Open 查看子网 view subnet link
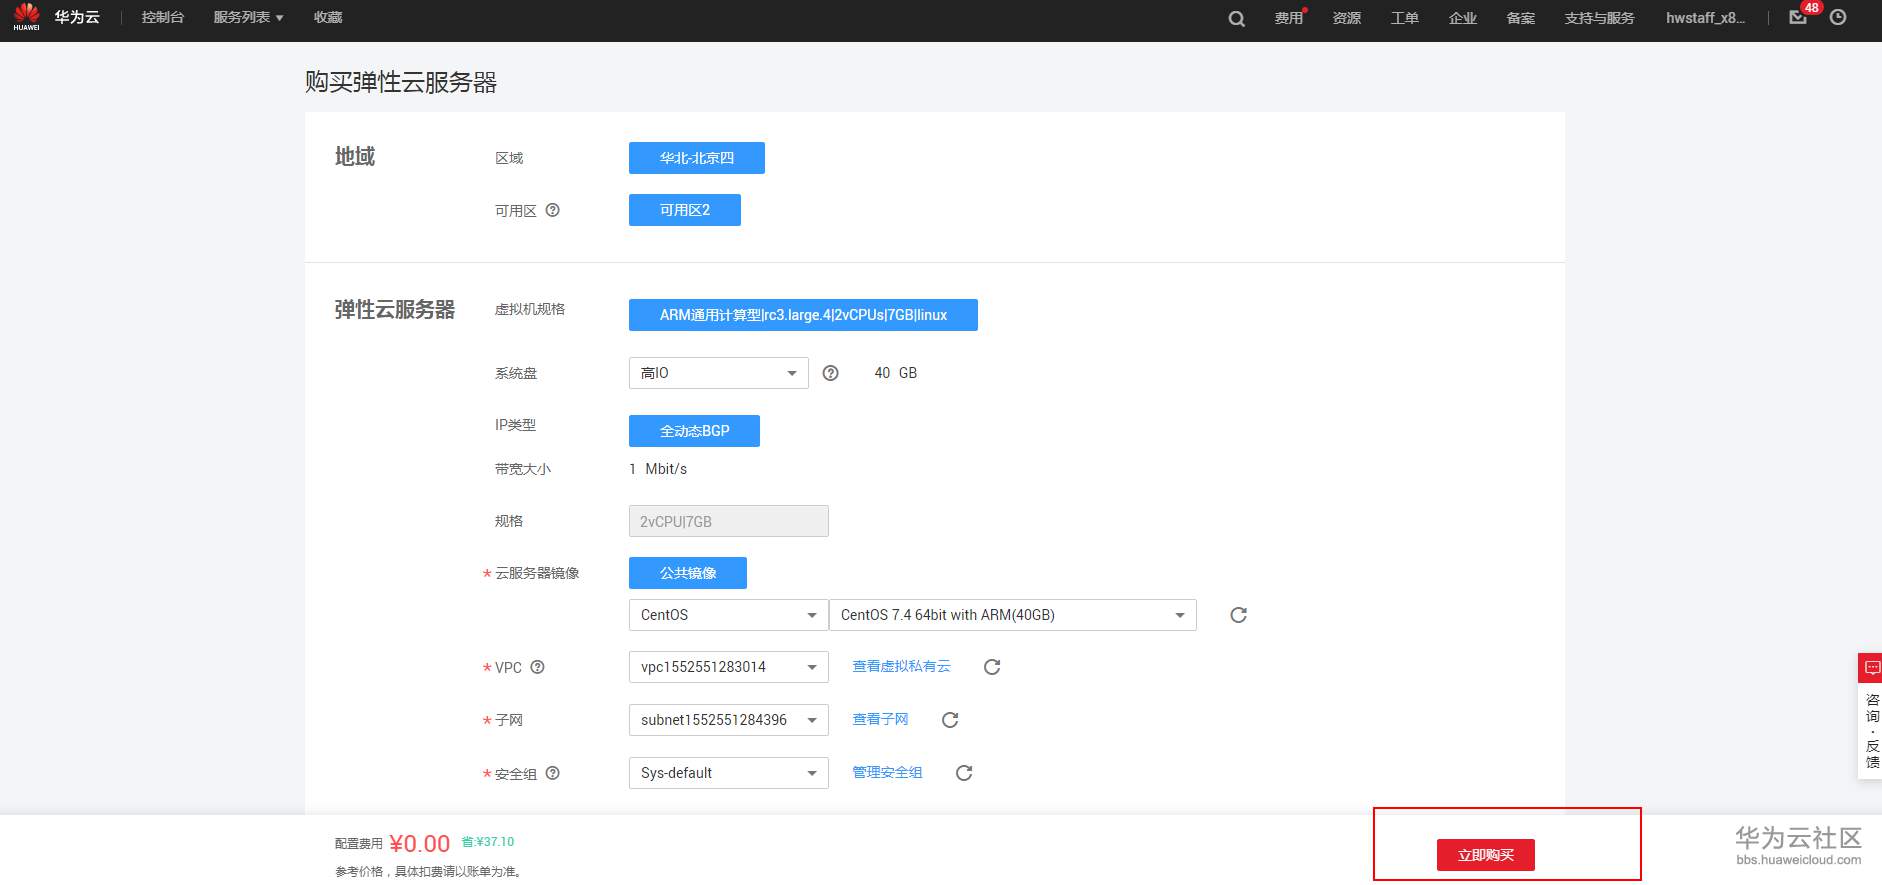Screen dimensions: 1882x885 pos(880,719)
